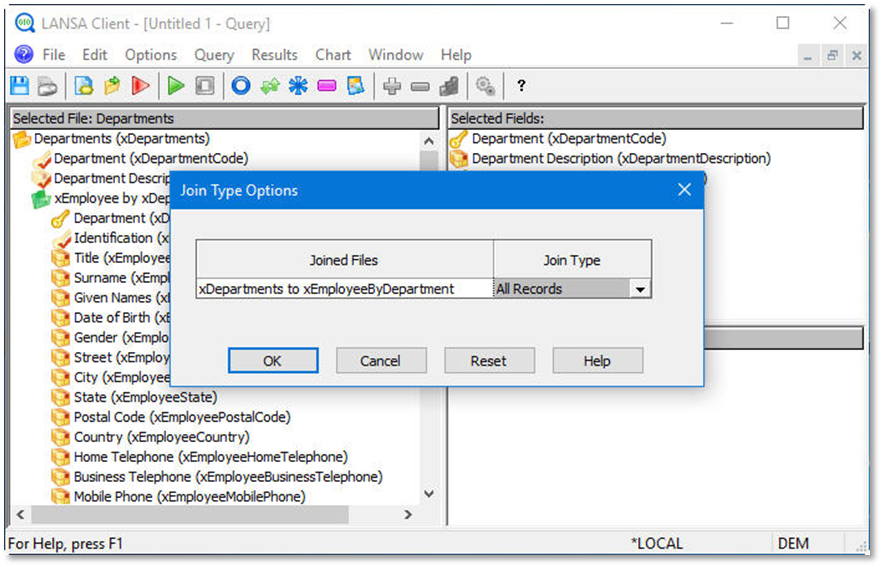This screenshot has width=882, height=567.
Task: Click the Join Type column header
Action: click(x=572, y=260)
